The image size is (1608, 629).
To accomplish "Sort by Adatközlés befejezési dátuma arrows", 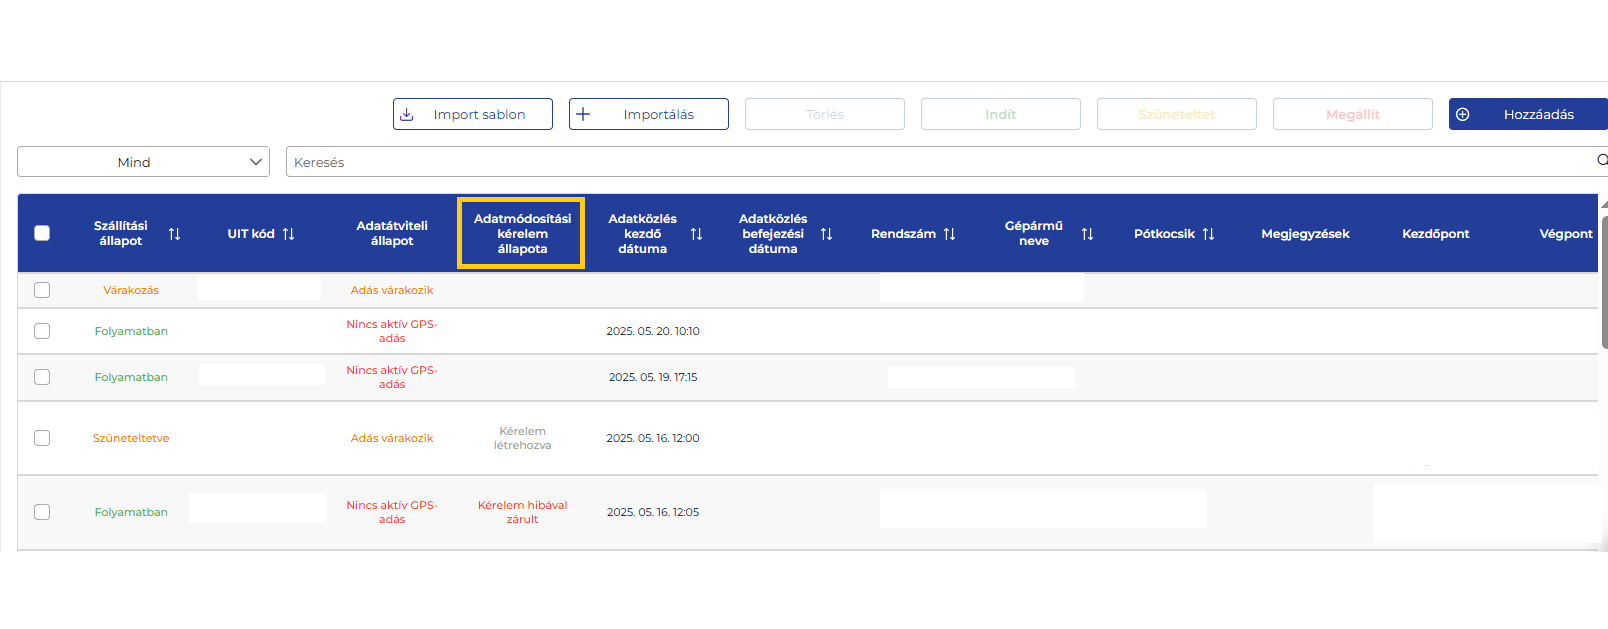I will 826,234.
